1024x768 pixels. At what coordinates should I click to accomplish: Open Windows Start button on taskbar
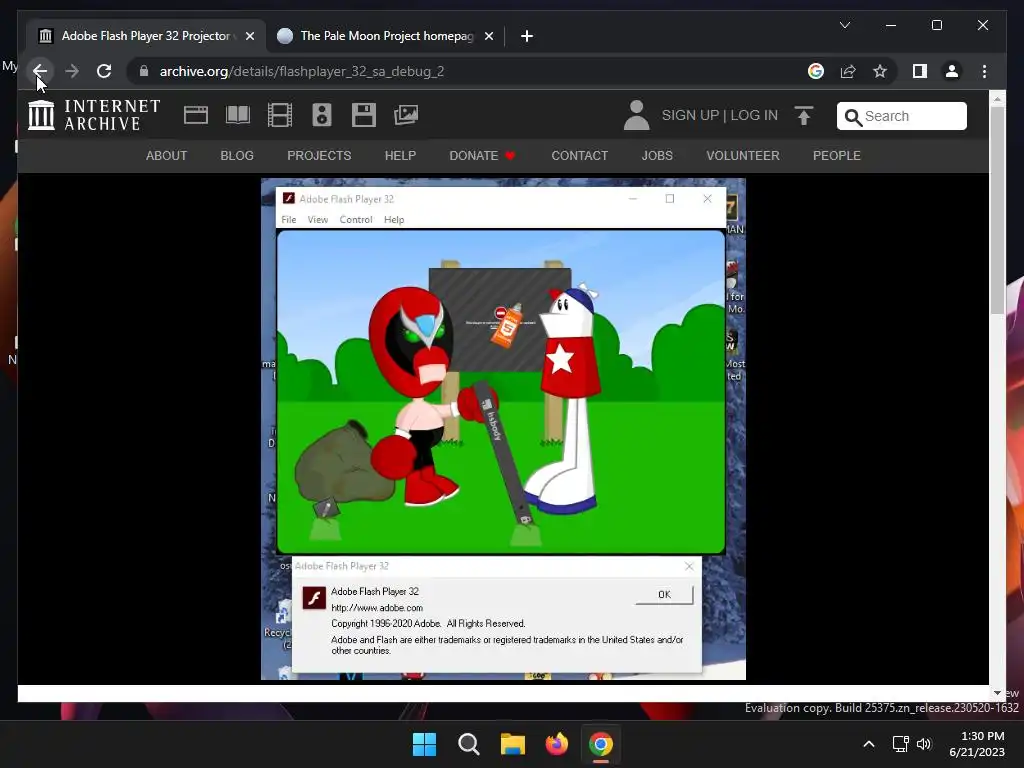click(424, 744)
